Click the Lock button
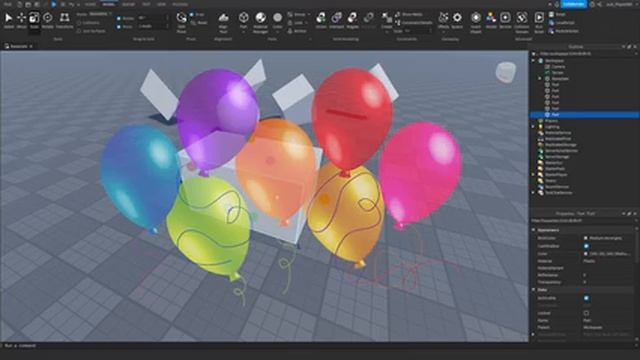 297,22
